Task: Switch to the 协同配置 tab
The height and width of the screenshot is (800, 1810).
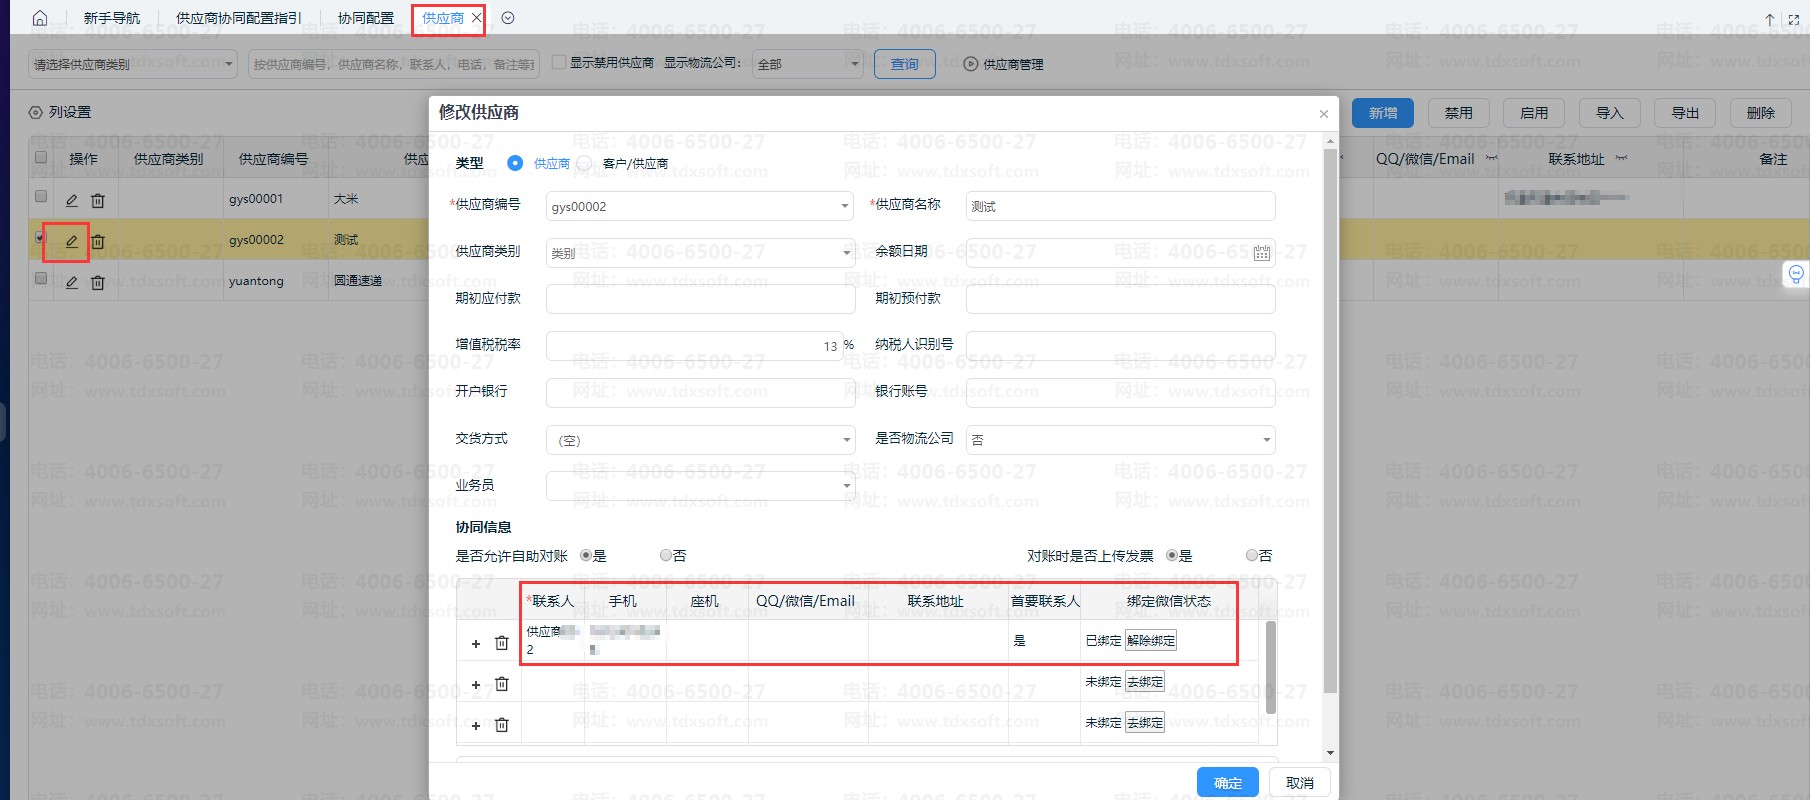Action: [365, 18]
